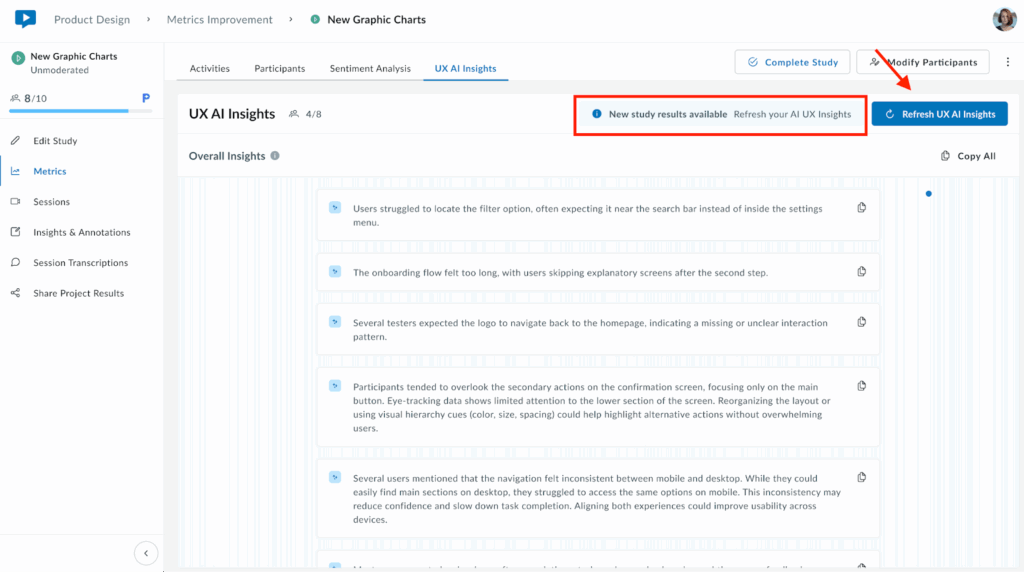Click the green dot in the breadcrumb
The image size is (1024, 572).
point(315,20)
